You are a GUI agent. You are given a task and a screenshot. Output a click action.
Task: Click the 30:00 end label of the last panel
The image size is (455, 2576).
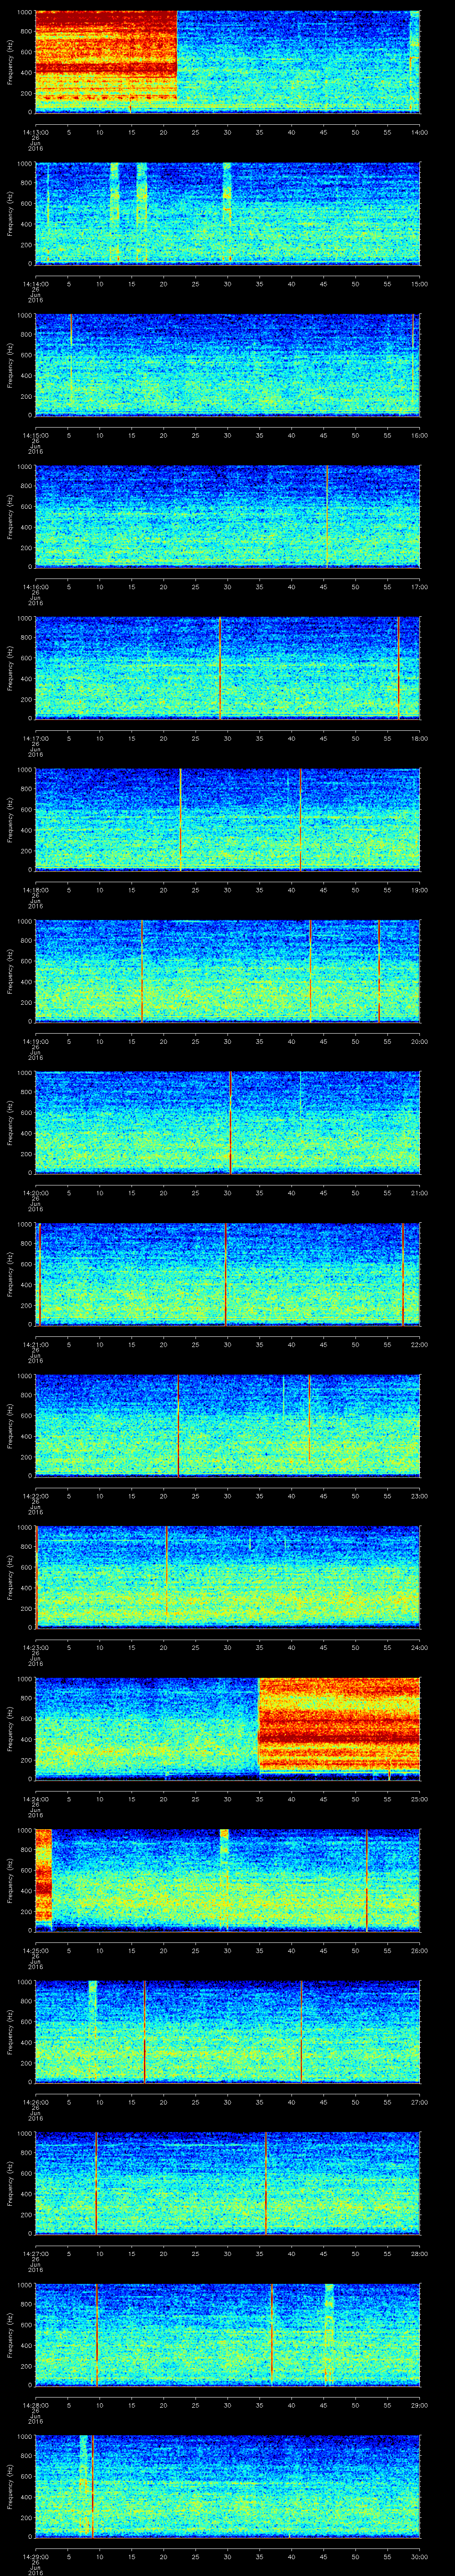(x=419, y=2557)
